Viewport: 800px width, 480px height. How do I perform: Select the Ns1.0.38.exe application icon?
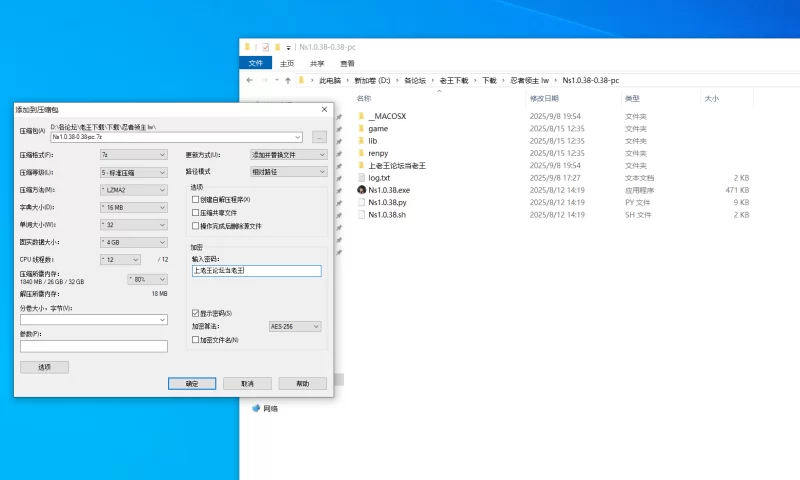pos(361,190)
